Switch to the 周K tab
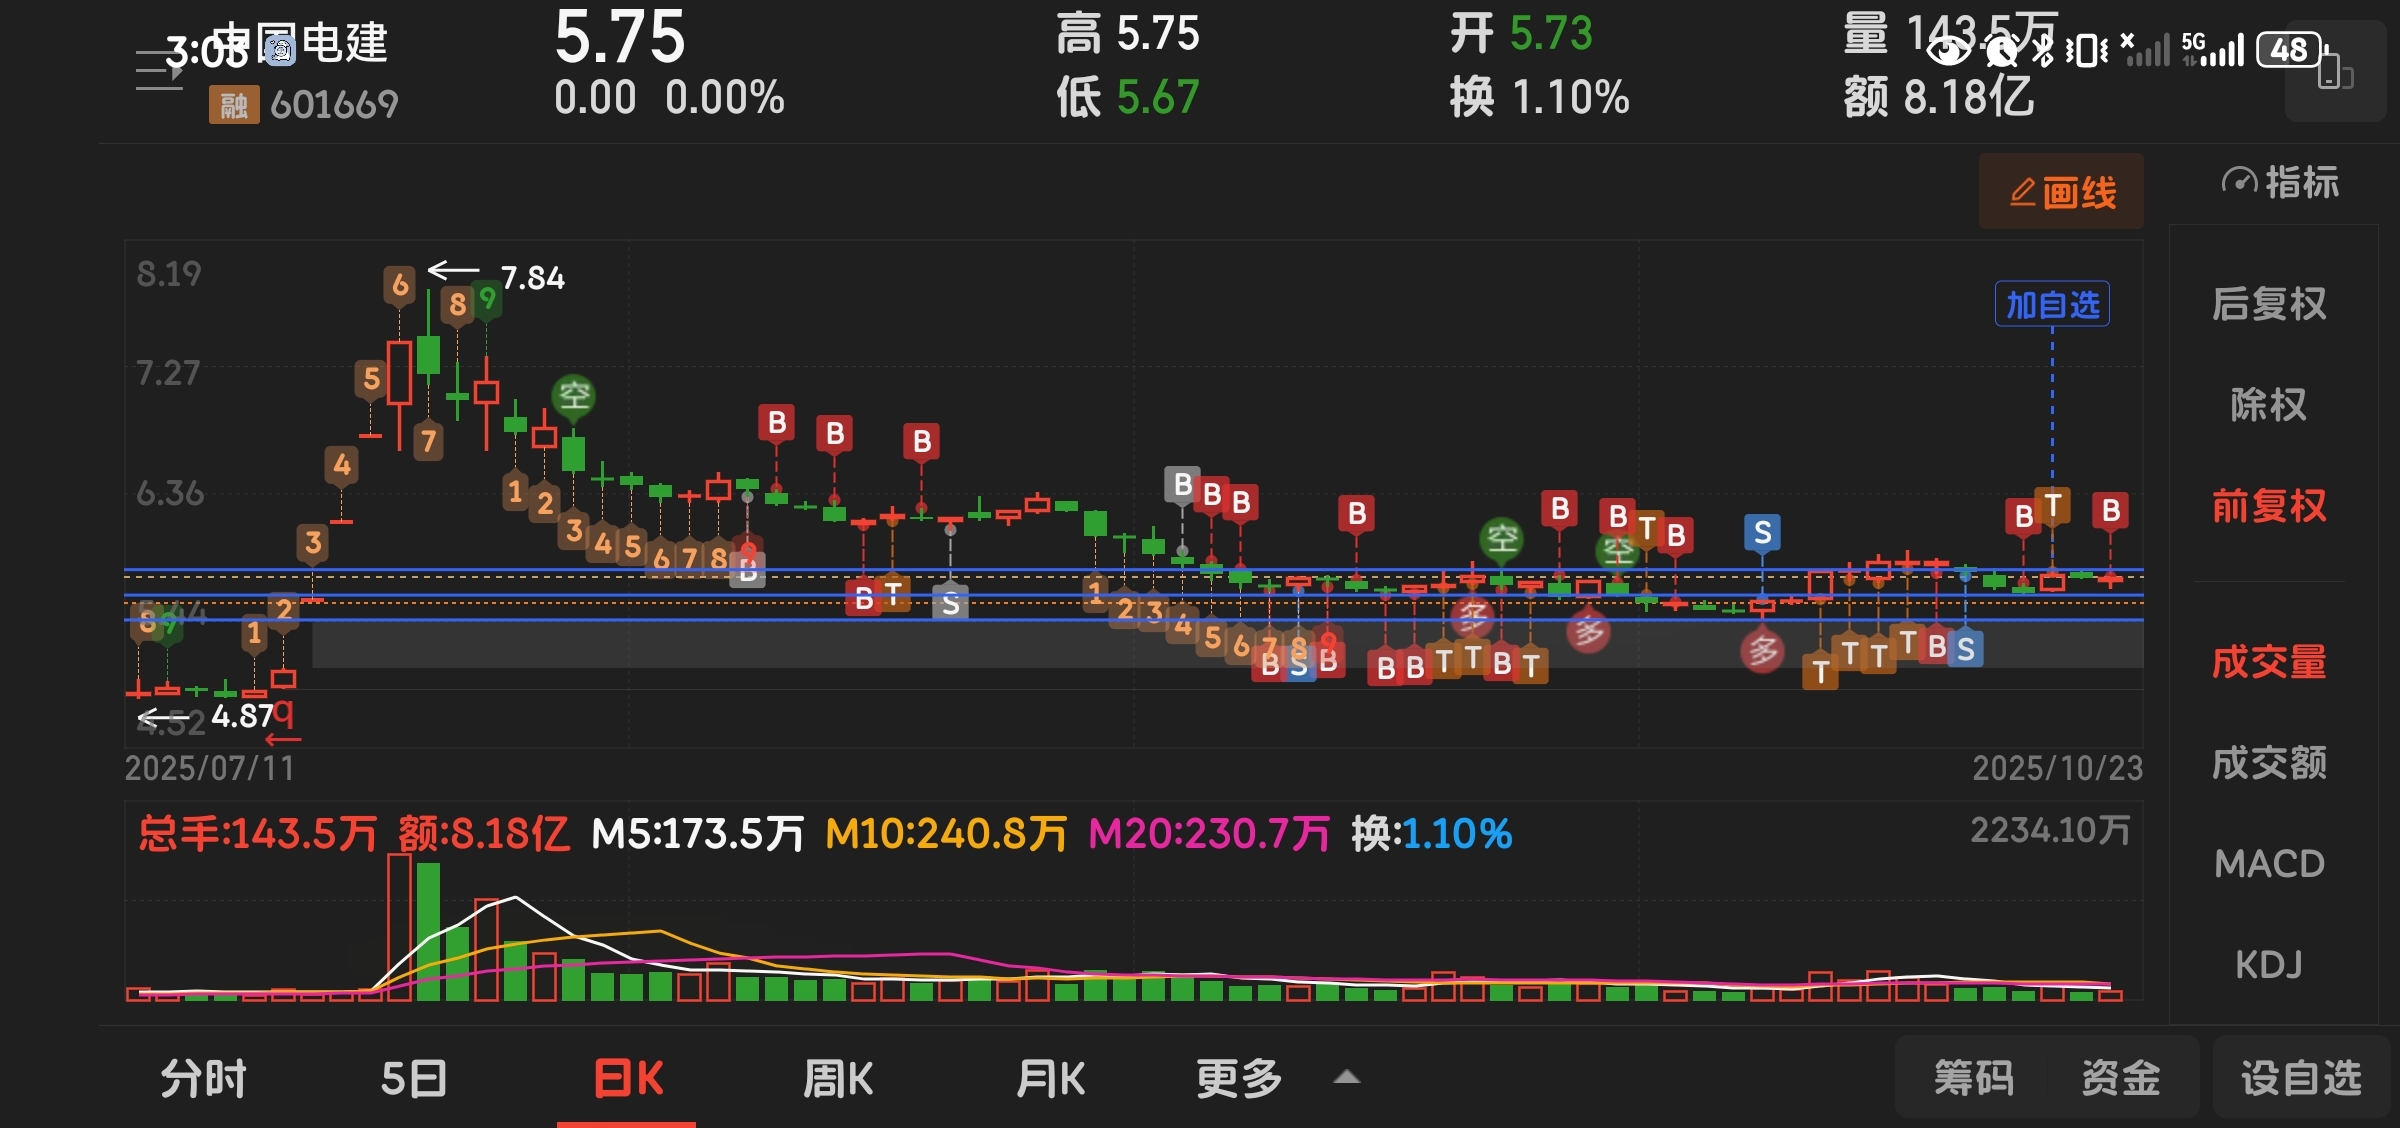 (838, 1079)
